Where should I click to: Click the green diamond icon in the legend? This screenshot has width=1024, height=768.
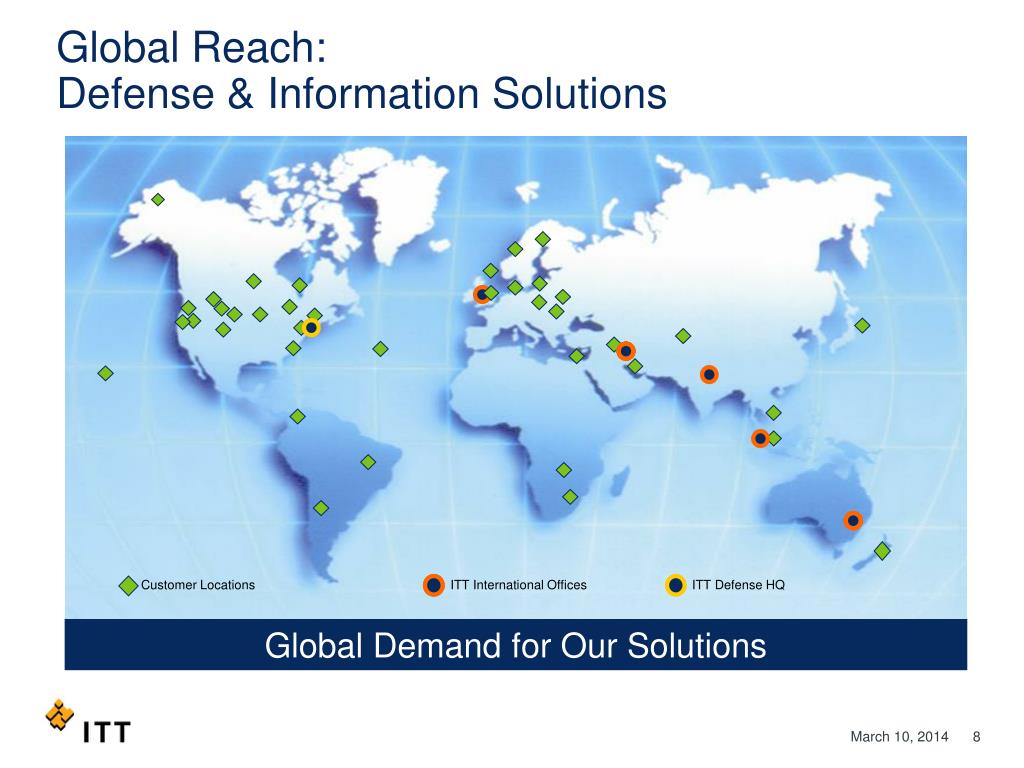[129, 585]
